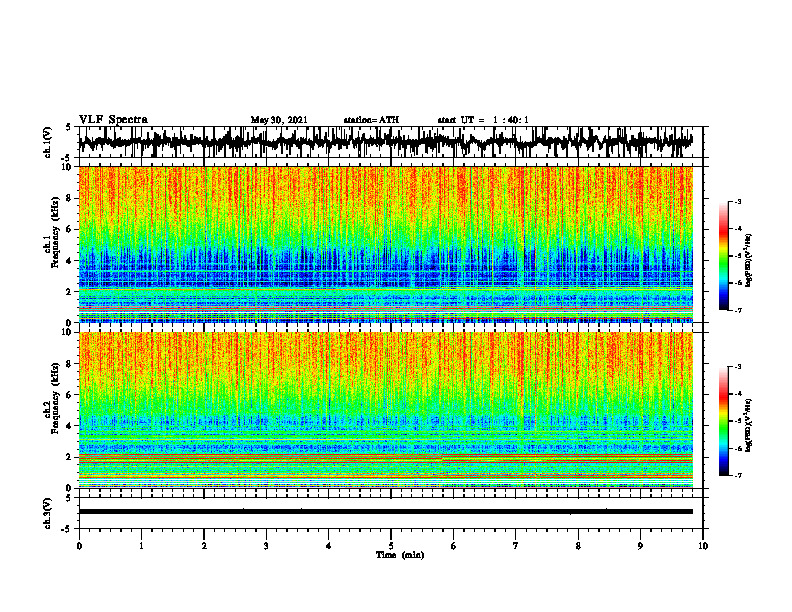Viewport: 792px width, 612px height.
Task: Click the 'start UT = 1 : 40: 1' text
Action: tap(483, 120)
